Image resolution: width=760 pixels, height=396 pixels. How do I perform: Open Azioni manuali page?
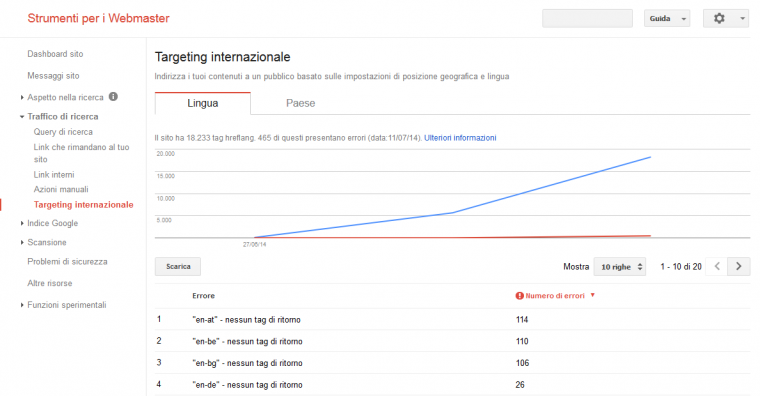[61, 190]
